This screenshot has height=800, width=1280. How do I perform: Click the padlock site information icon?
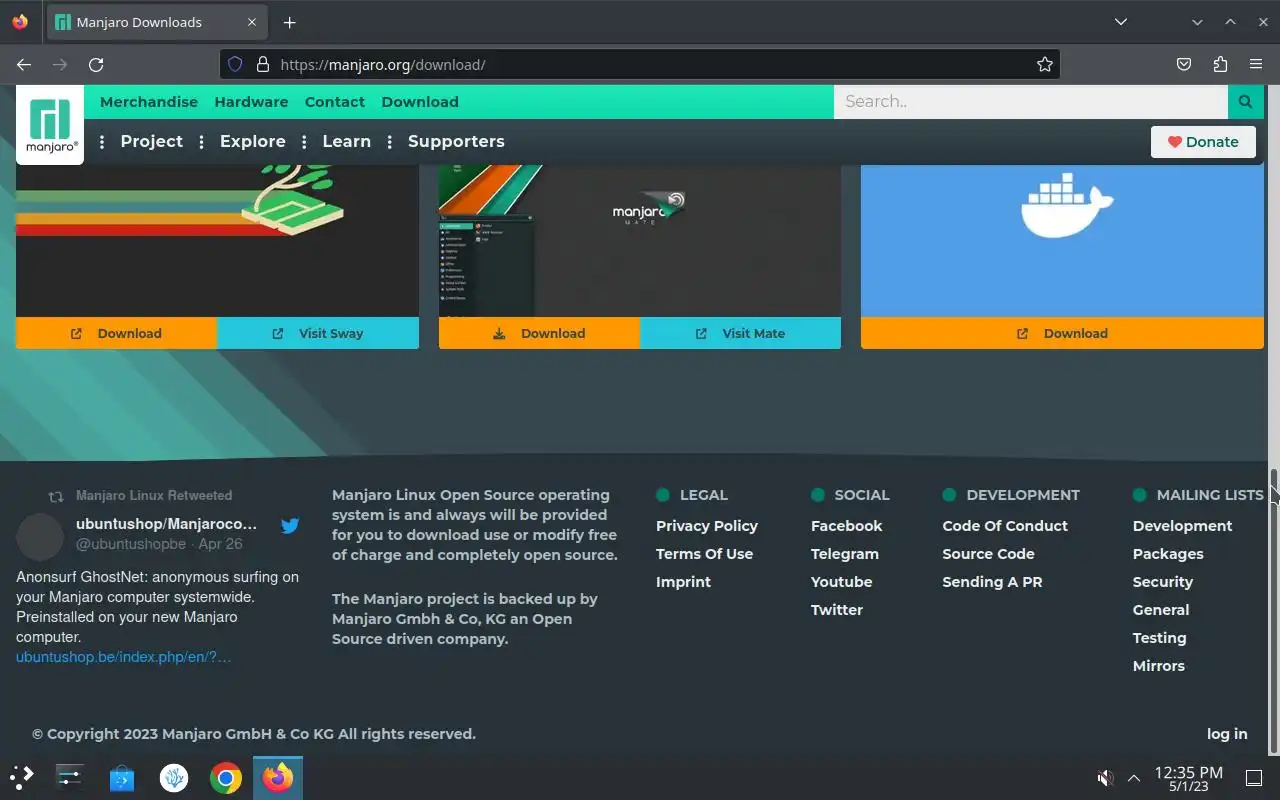(263, 64)
